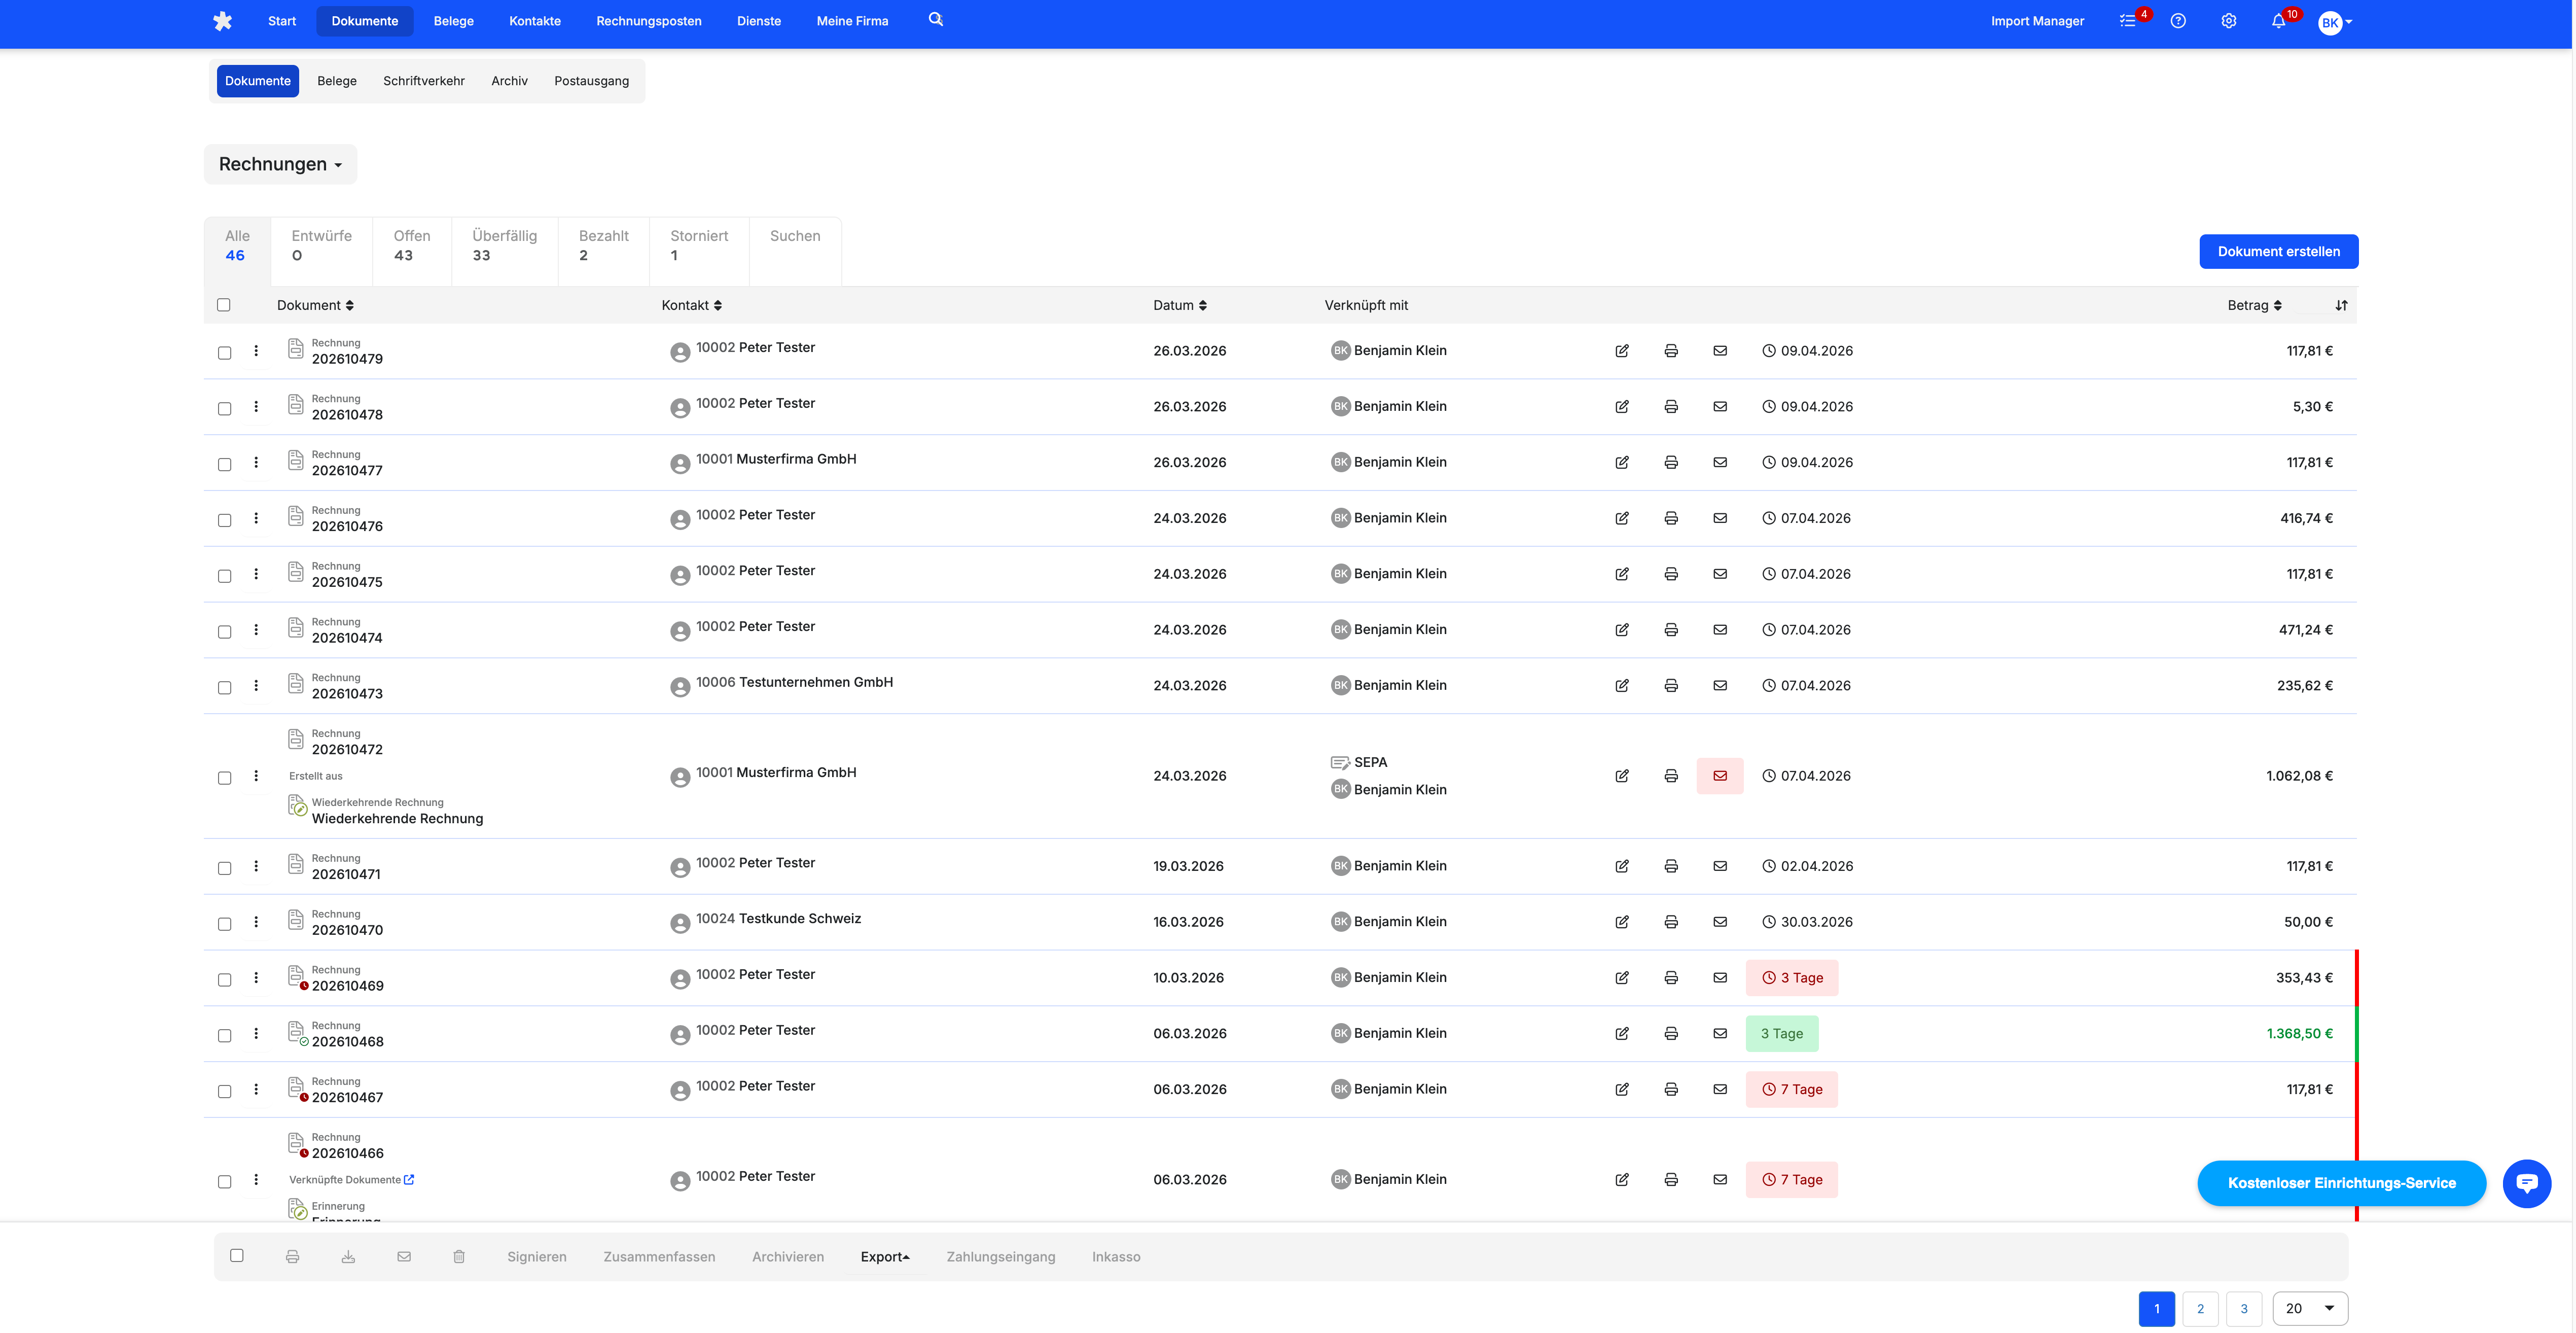The height and width of the screenshot is (1333, 2576).
Task: Click print icon for invoice 202610476
Action: pos(1671,518)
